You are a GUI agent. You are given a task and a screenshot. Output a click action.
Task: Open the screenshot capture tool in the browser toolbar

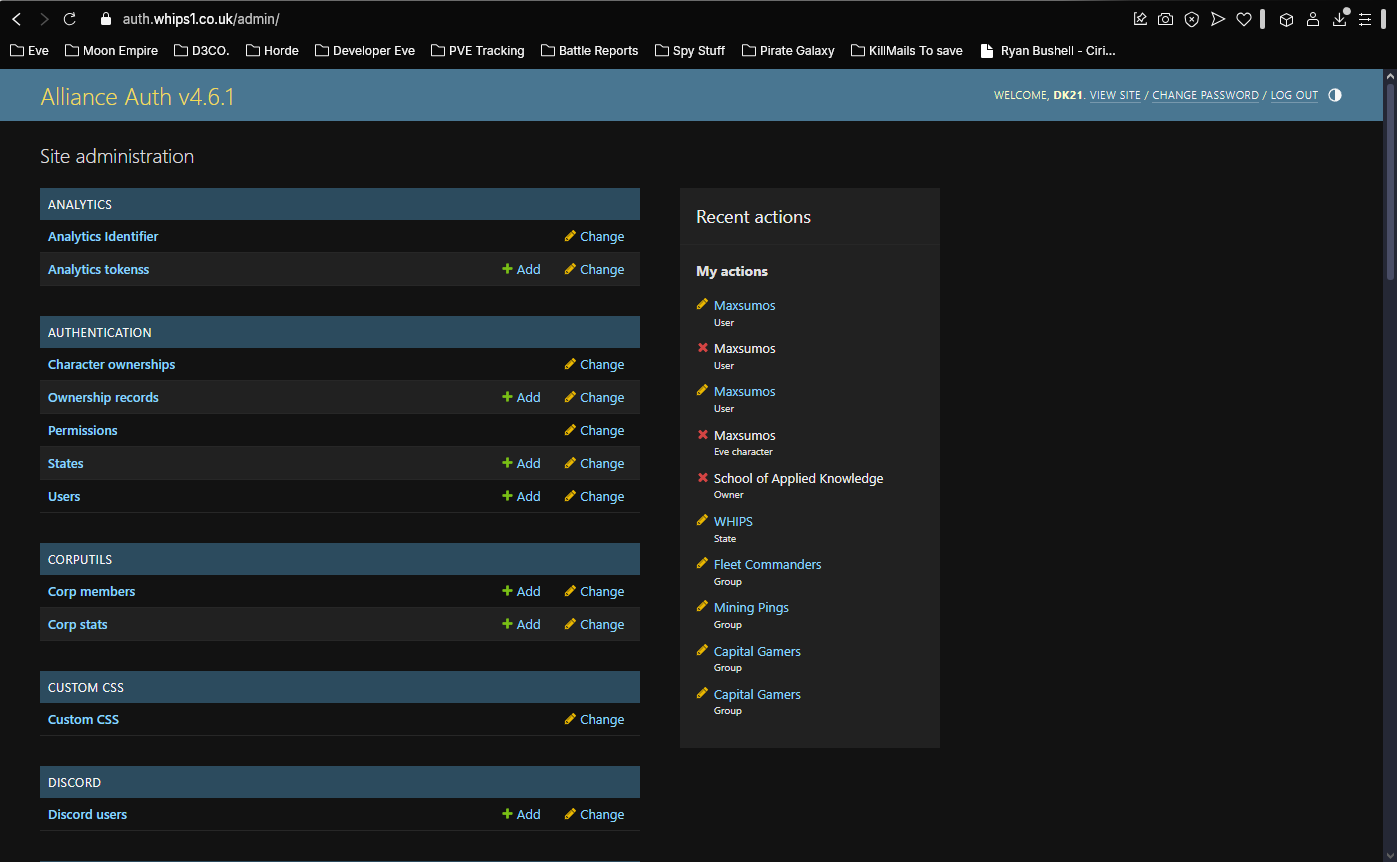(x=1165, y=18)
